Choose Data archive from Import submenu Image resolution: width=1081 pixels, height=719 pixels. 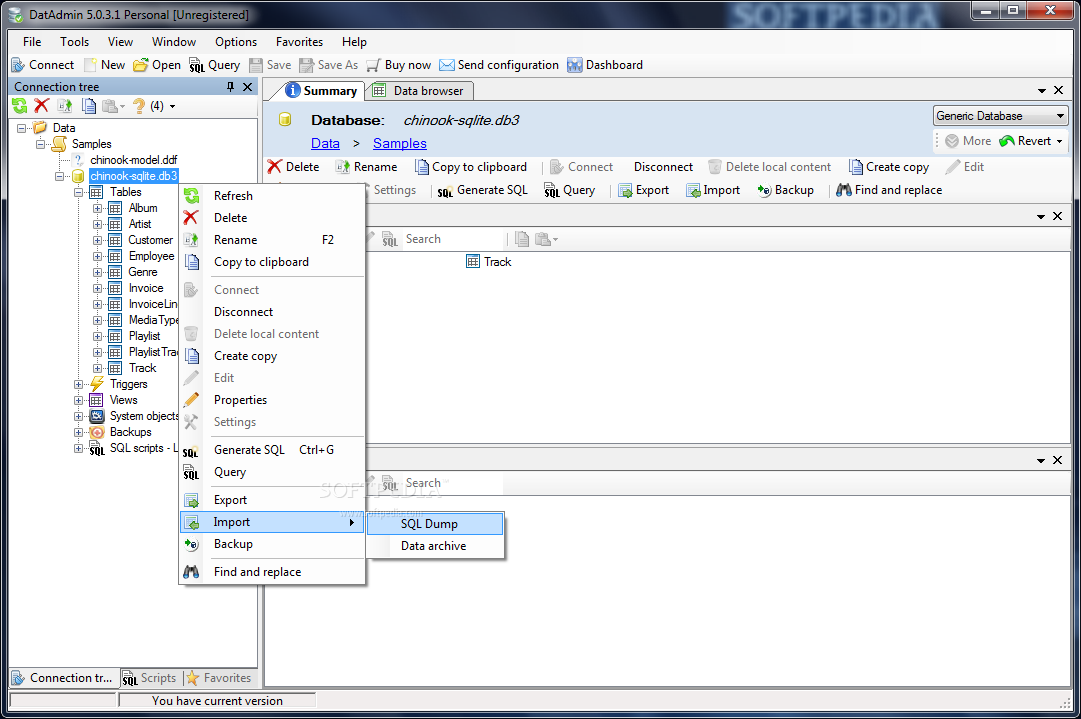point(435,546)
